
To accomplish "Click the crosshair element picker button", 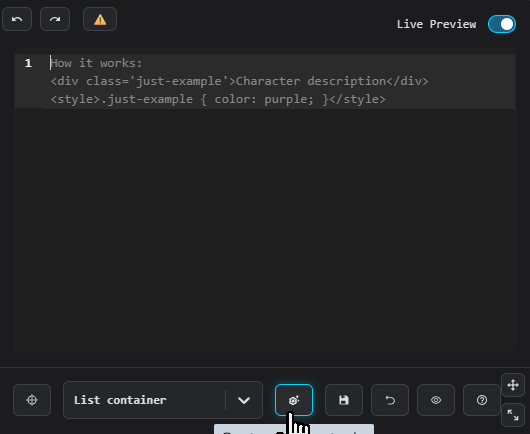I will click(x=32, y=400).
